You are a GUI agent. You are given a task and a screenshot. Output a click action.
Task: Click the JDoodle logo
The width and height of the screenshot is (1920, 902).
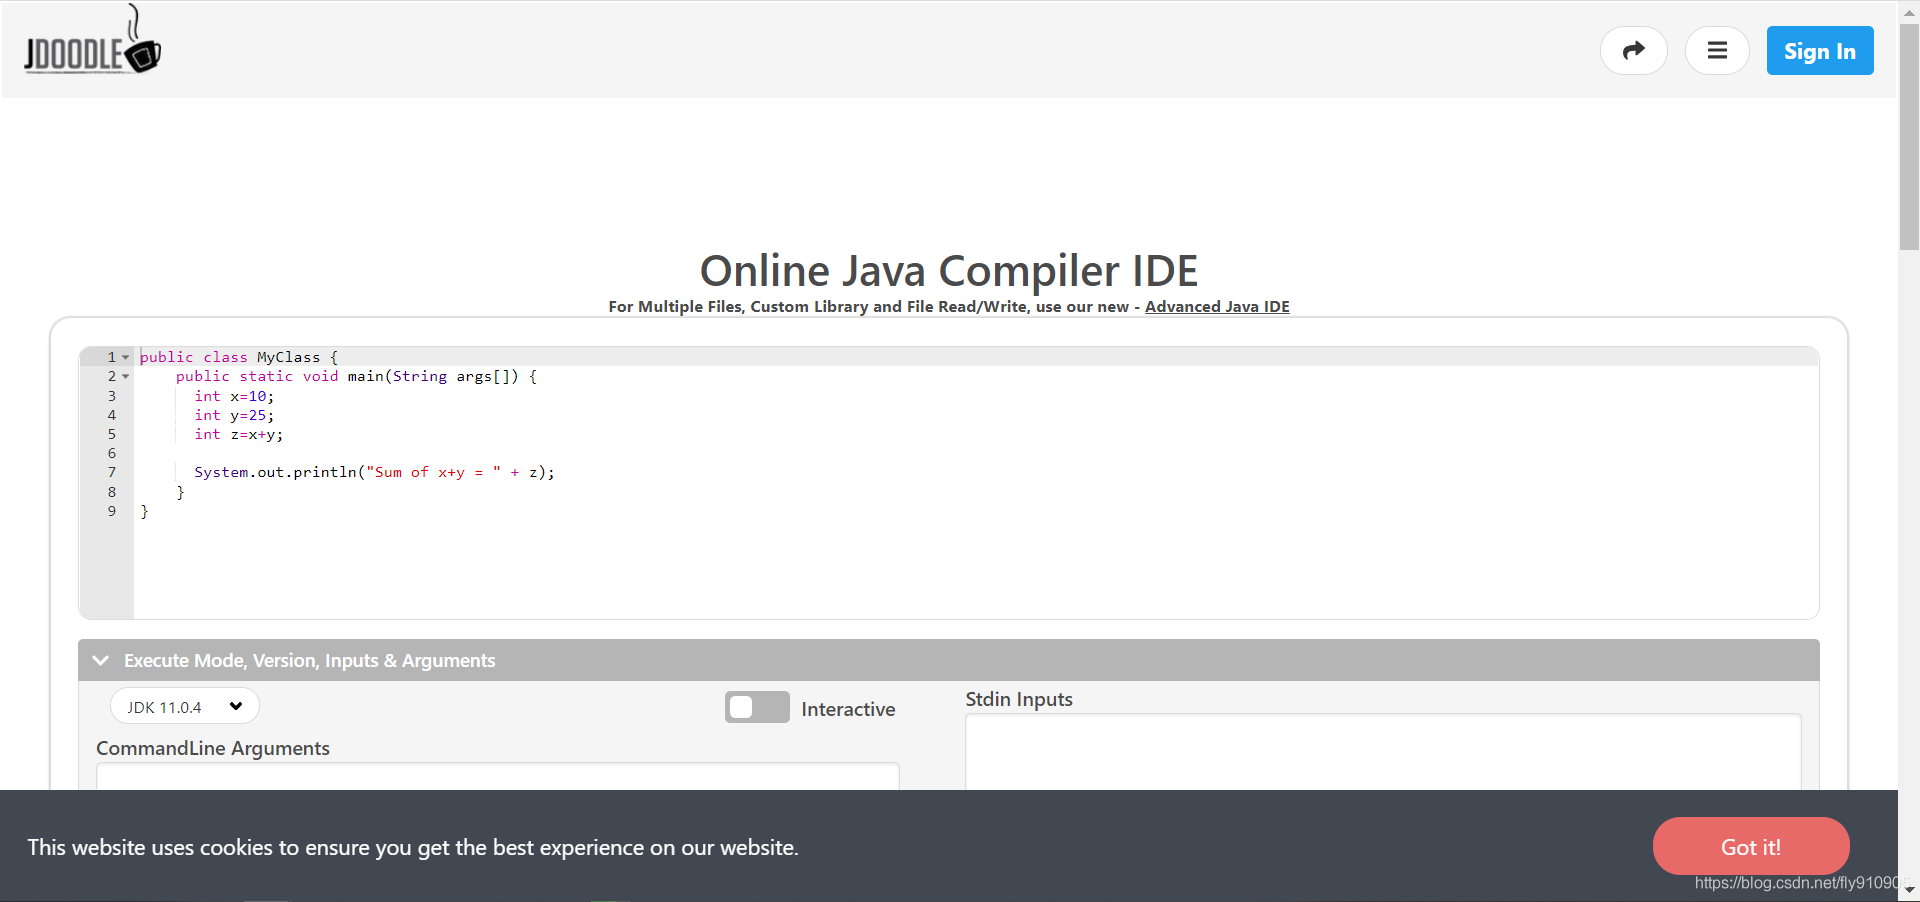click(x=92, y=41)
